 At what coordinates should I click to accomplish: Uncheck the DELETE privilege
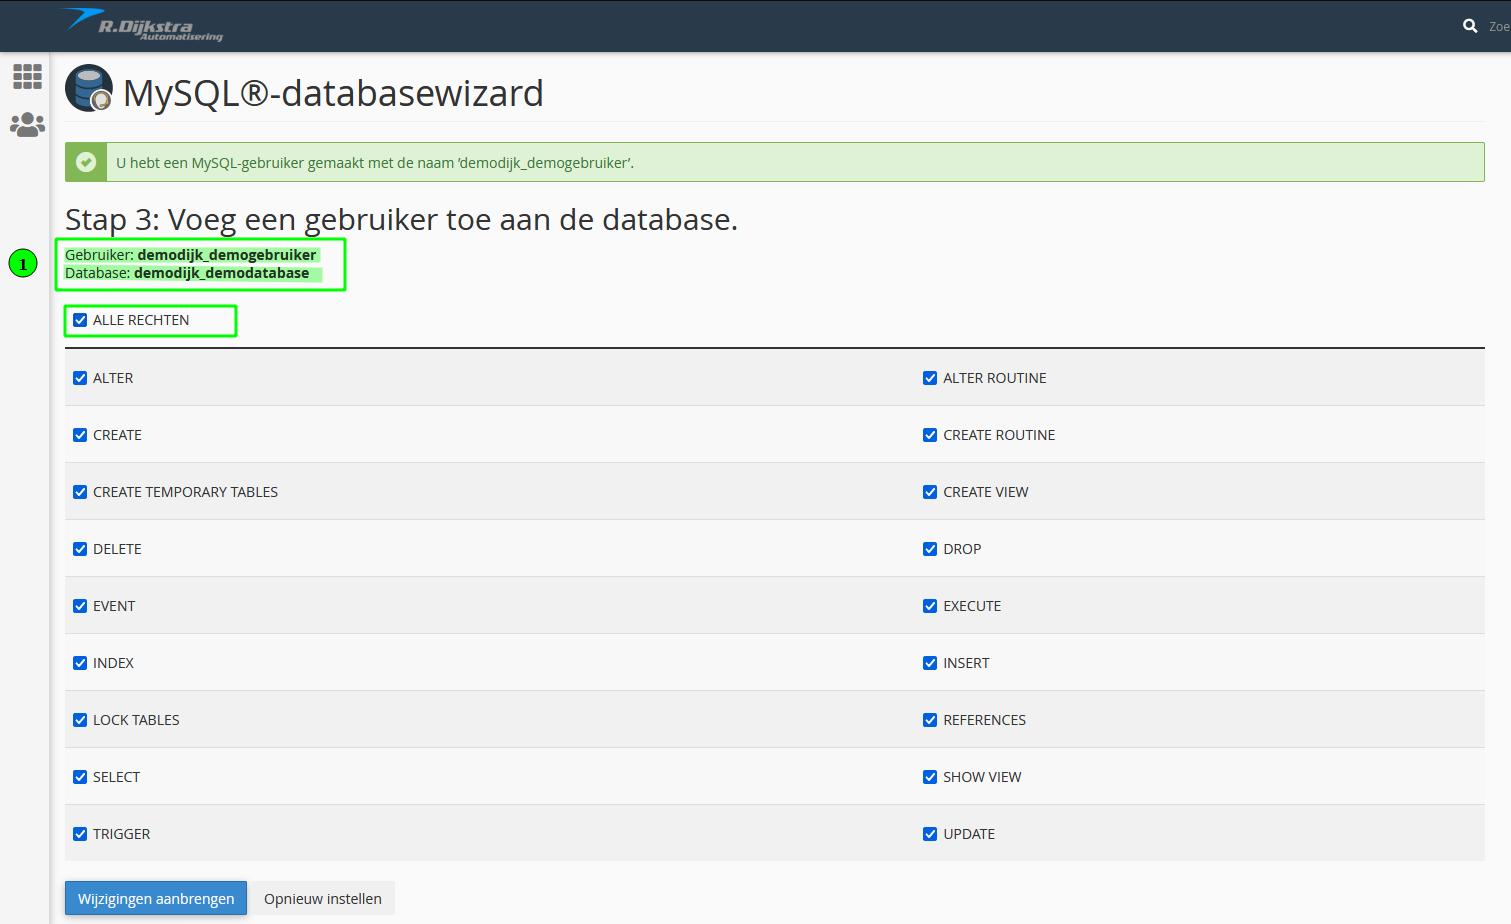coord(80,549)
